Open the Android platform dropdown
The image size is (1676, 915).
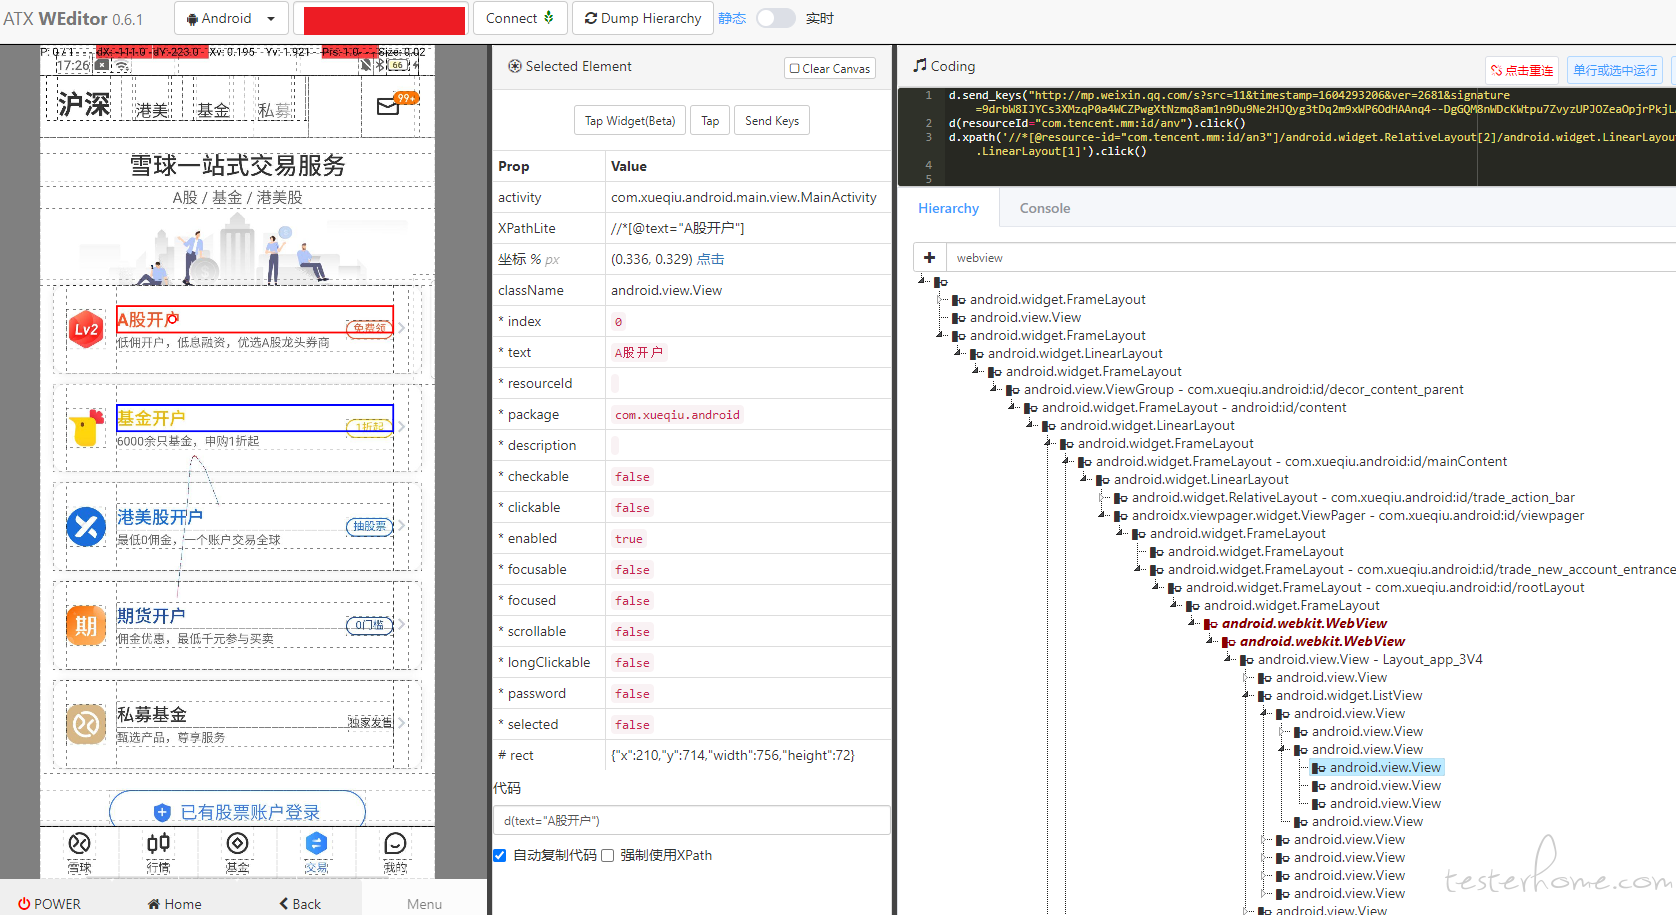click(231, 18)
